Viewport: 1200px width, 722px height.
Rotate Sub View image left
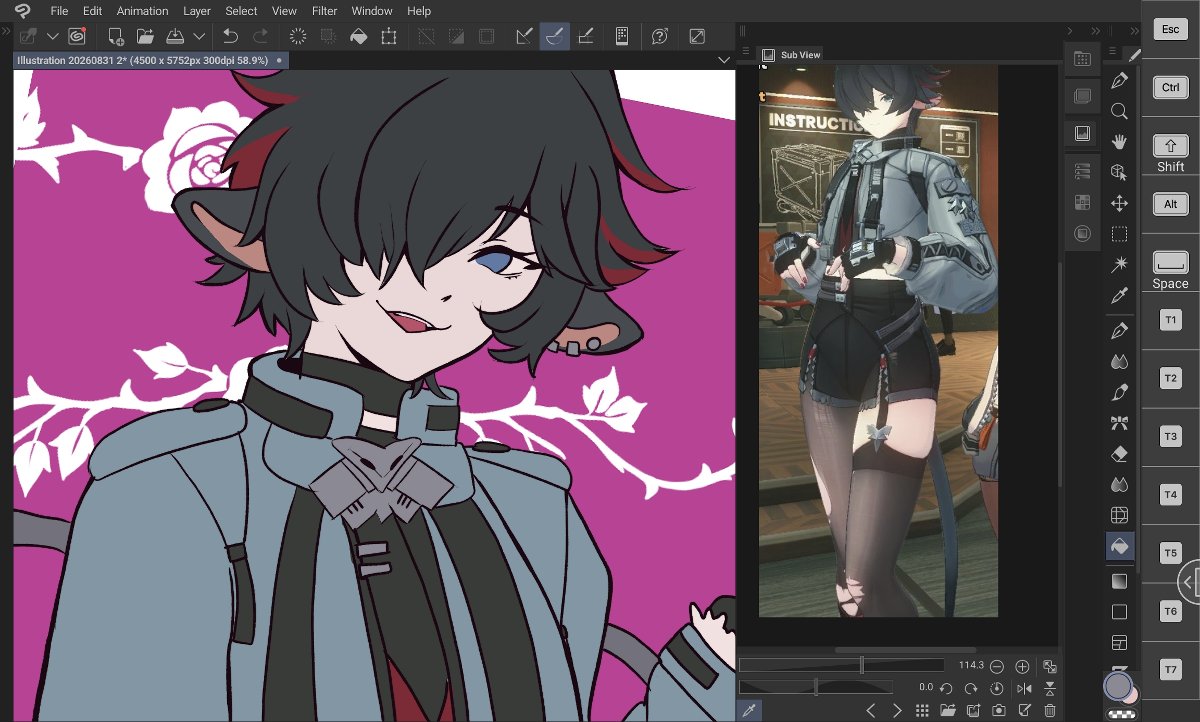[x=946, y=688]
